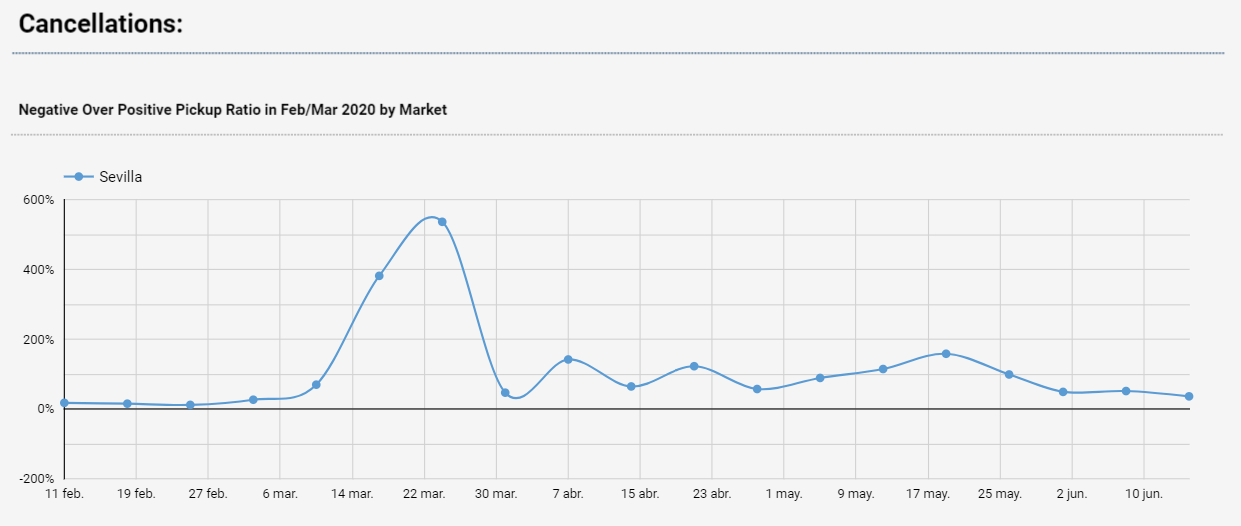The width and height of the screenshot is (1241, 526).
Task: Click the 600% y-axis label
Action: (x=38, y=199)
